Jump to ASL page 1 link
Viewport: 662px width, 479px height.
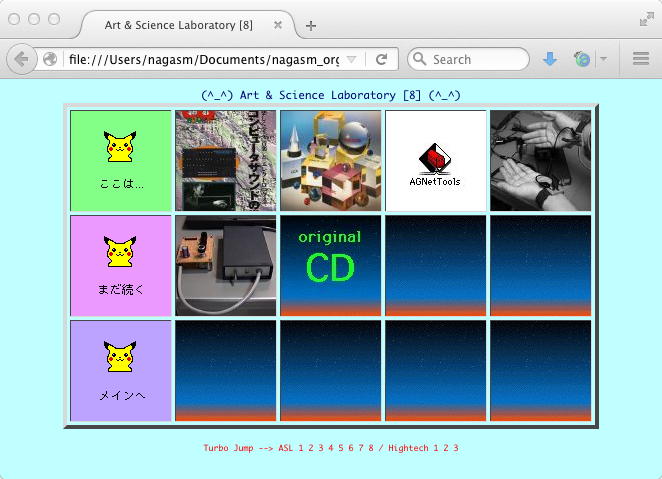pyautogui.click(x=301, y=448)
